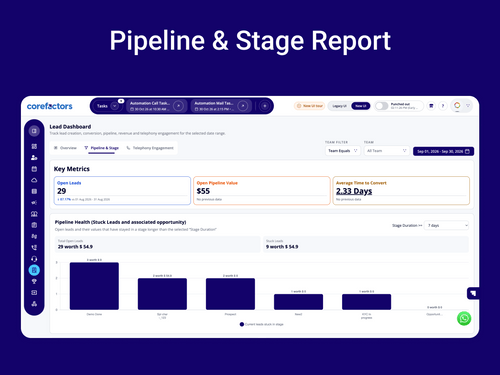Switch to Legacy UI
Viewport: 500px width, 375px height.
(339, 106)
